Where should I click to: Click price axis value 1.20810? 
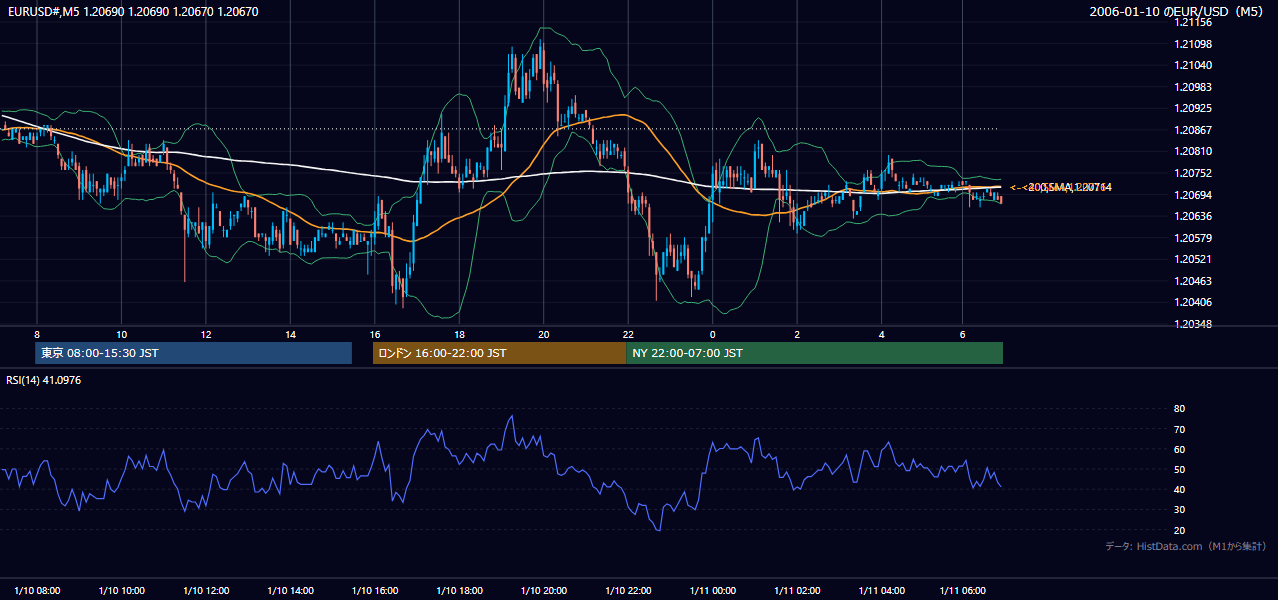coord(1193,151)
